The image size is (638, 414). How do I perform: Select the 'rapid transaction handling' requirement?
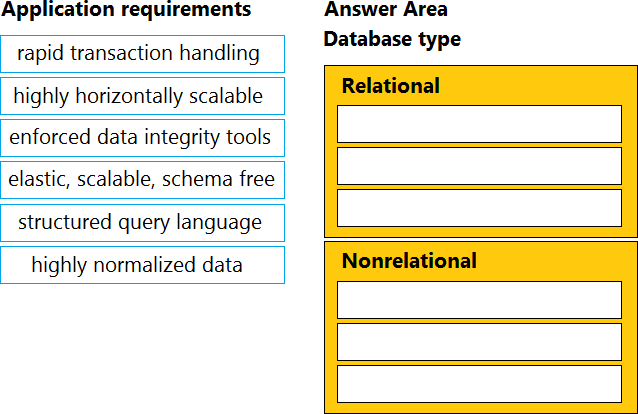coord(142,54)
